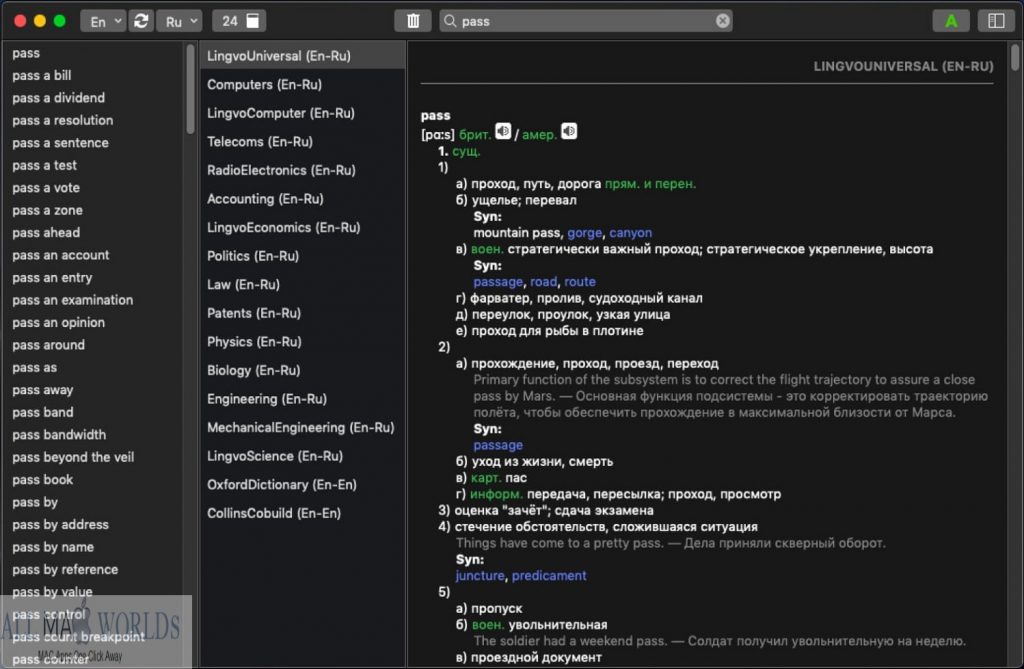This screenshot has height=669, width=1024.
Task: Select LingvoUniversal (En-Ru) dictionary
Action: tap(302, 56)
